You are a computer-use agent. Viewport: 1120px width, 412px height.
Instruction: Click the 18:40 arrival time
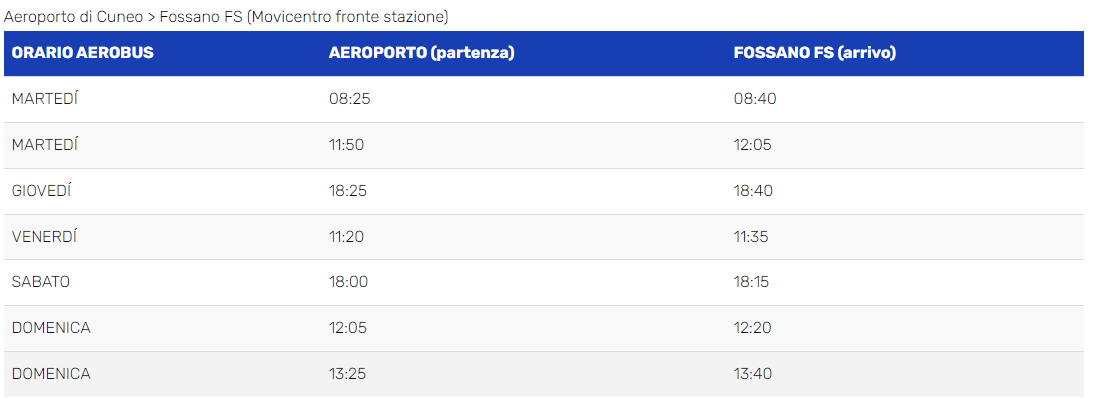(x=754, y=191)
